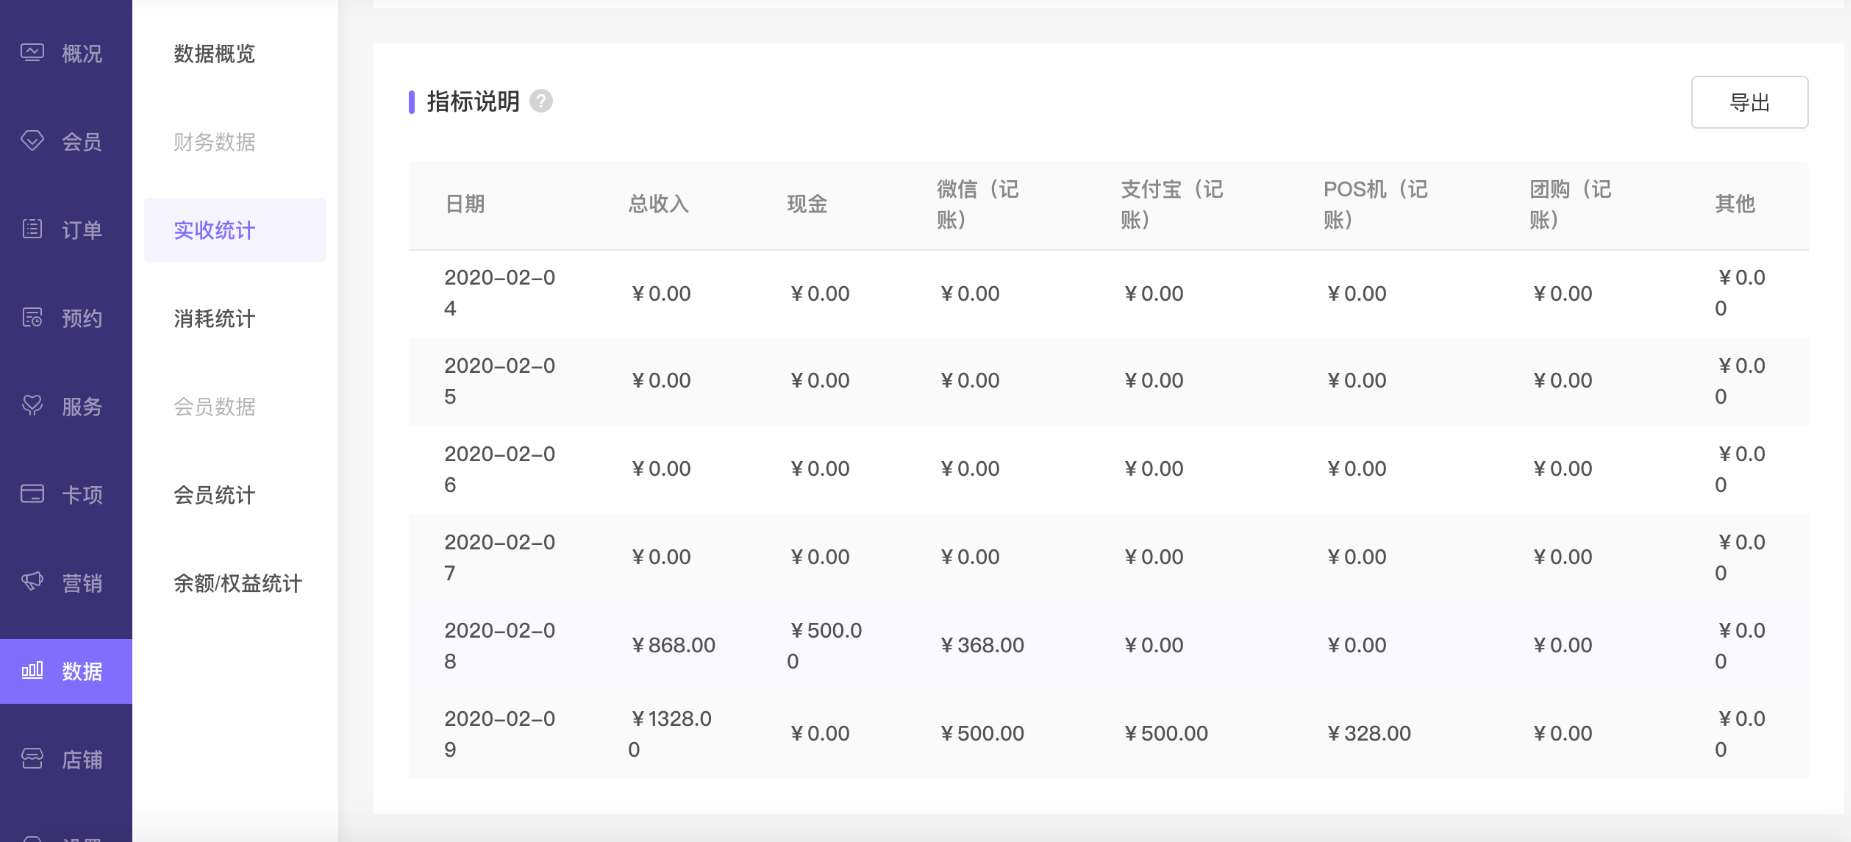Click the ¥368.00 WeChat cell

[x=982, y=645]
